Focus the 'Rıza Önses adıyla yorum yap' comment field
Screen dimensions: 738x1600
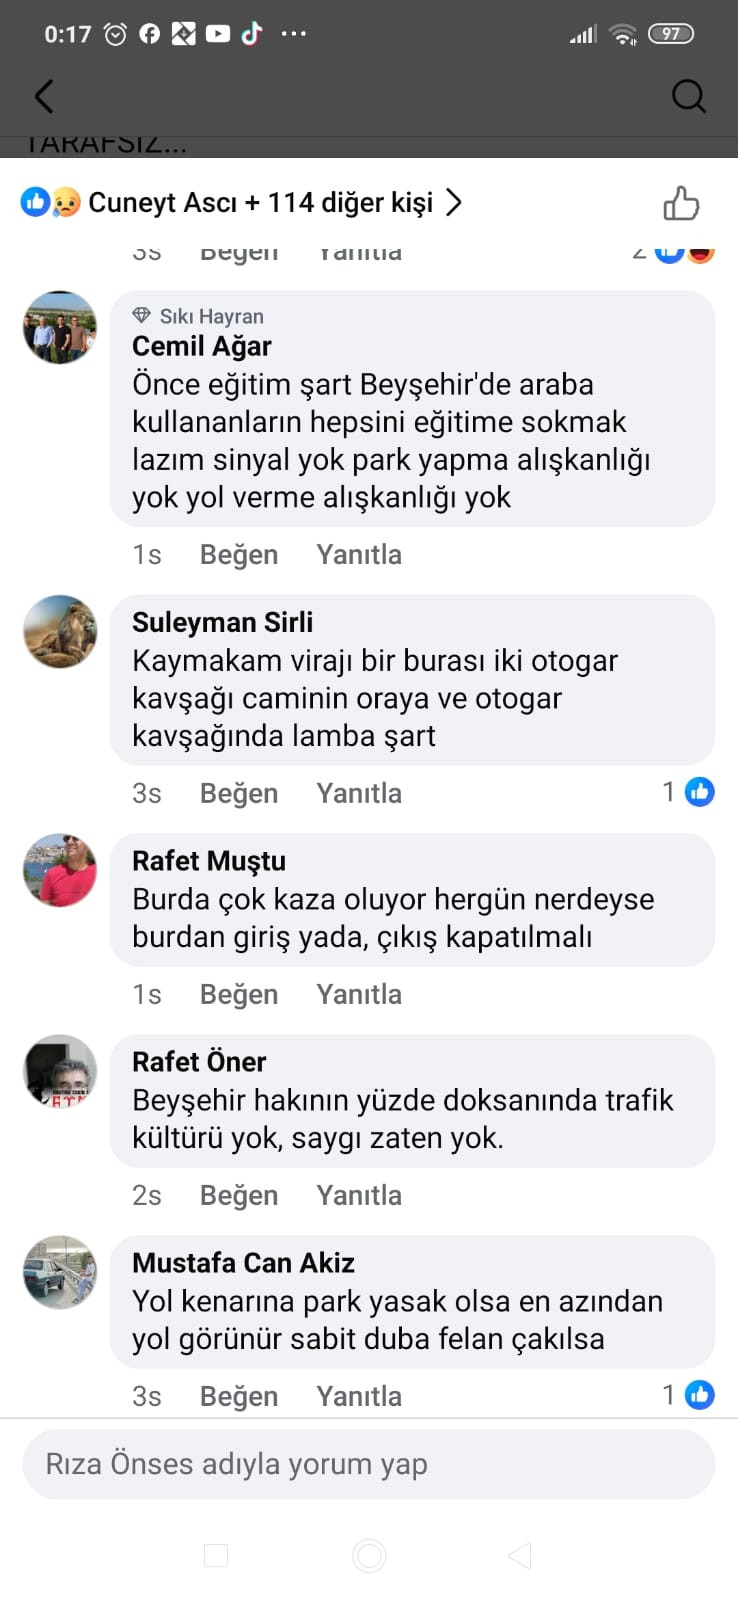[x=369, y=1464]
